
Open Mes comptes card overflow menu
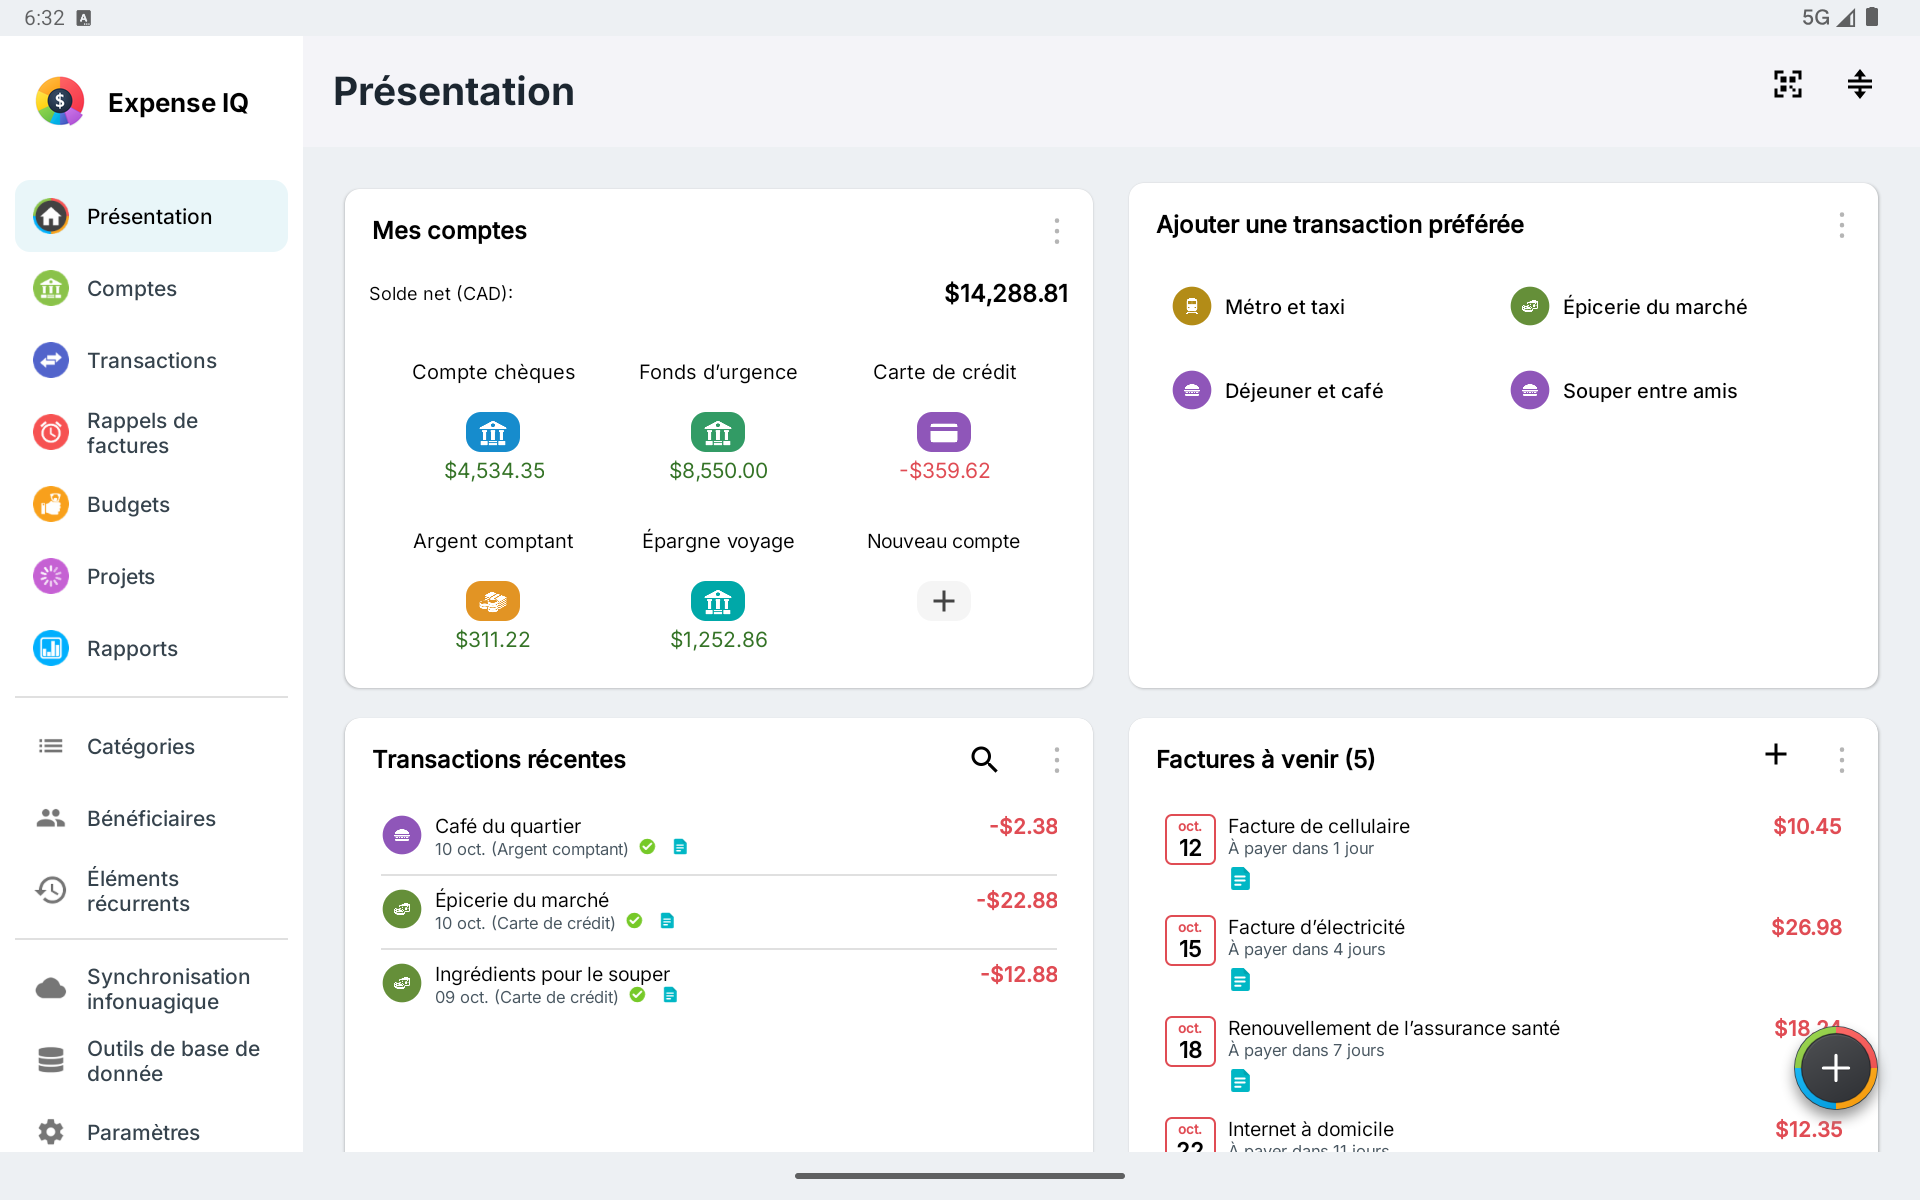point(1056,231)
